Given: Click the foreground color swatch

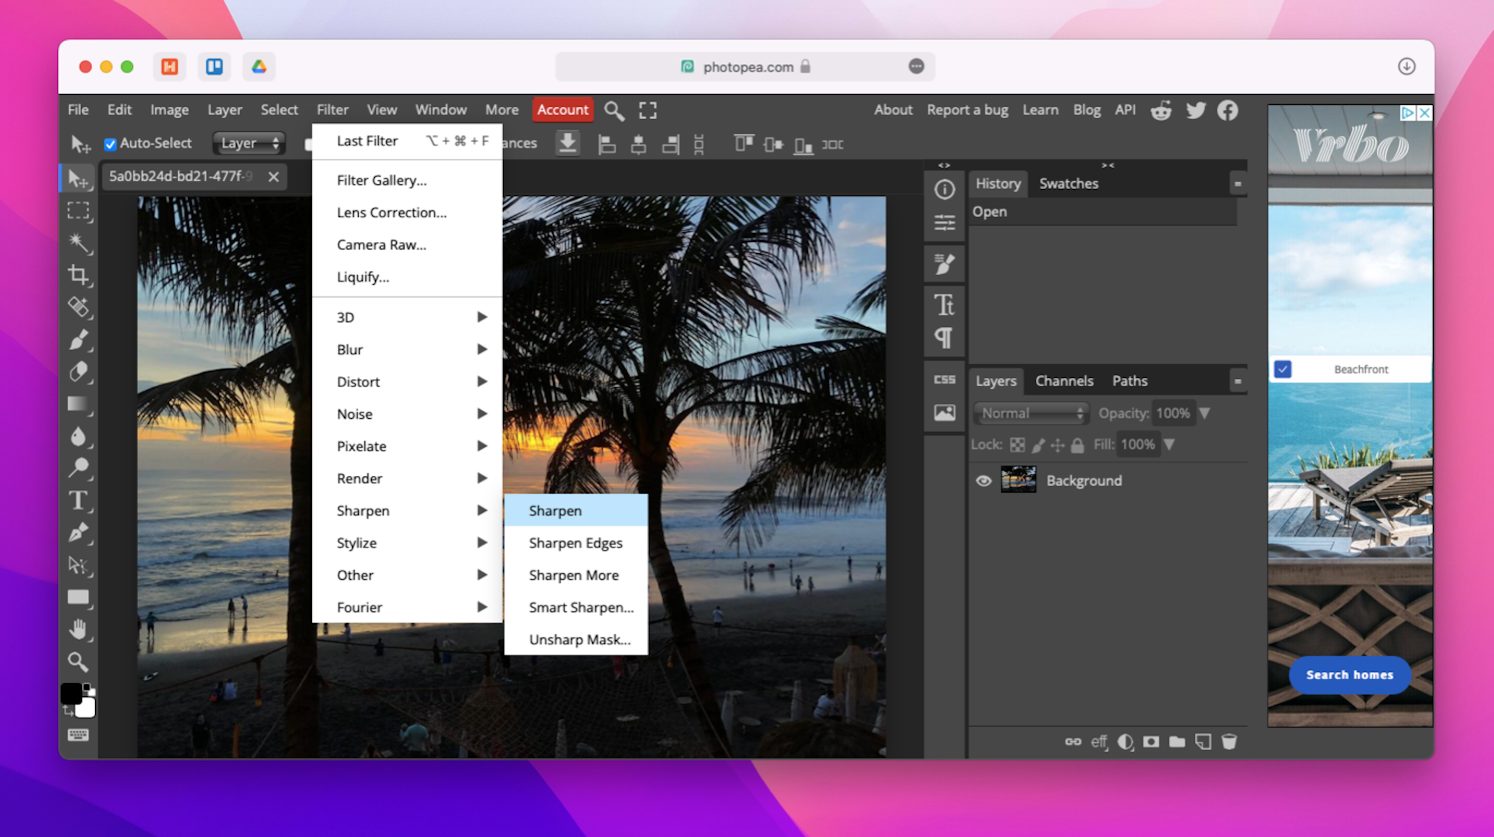Looking at the screenshot, I should (71, 692).
